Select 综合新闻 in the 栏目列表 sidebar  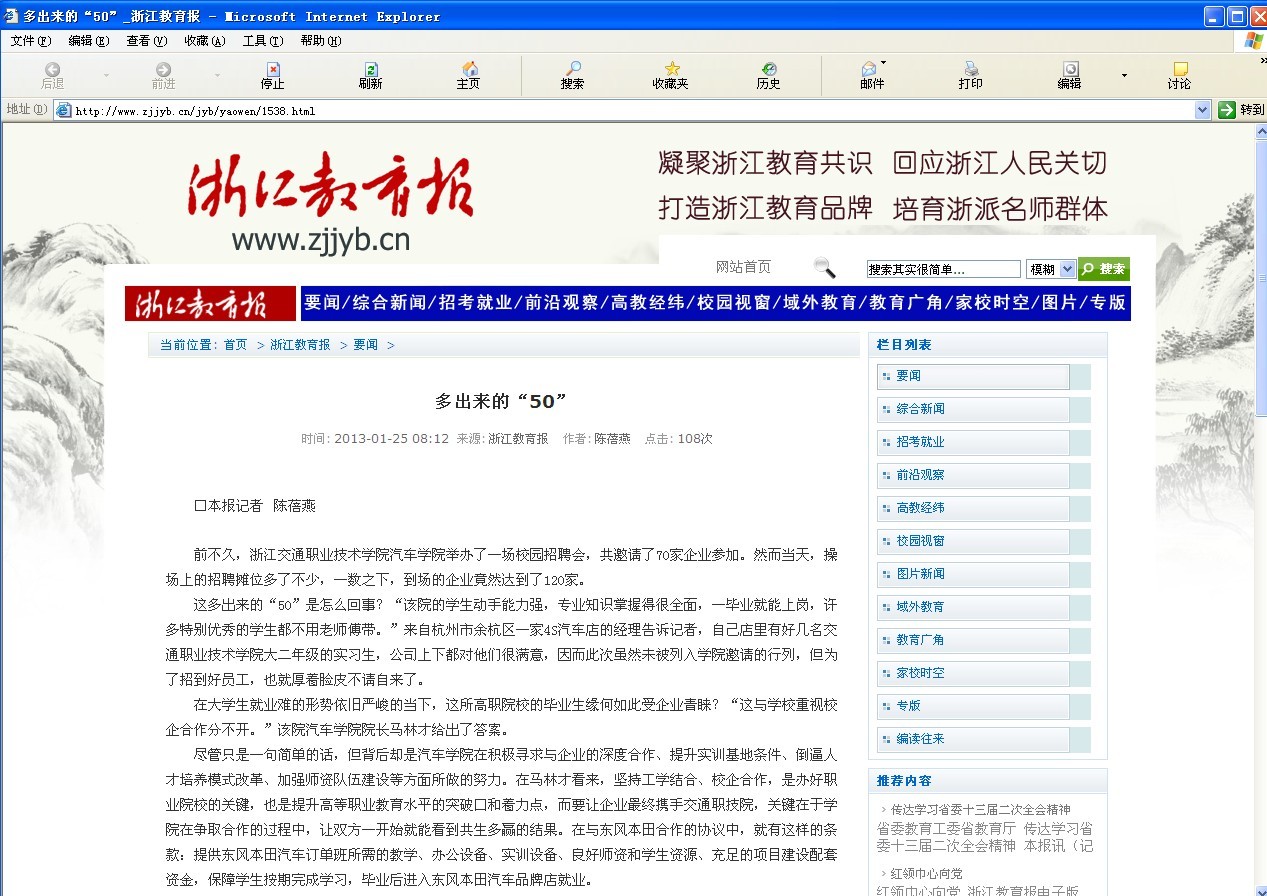tap(973, 409)
